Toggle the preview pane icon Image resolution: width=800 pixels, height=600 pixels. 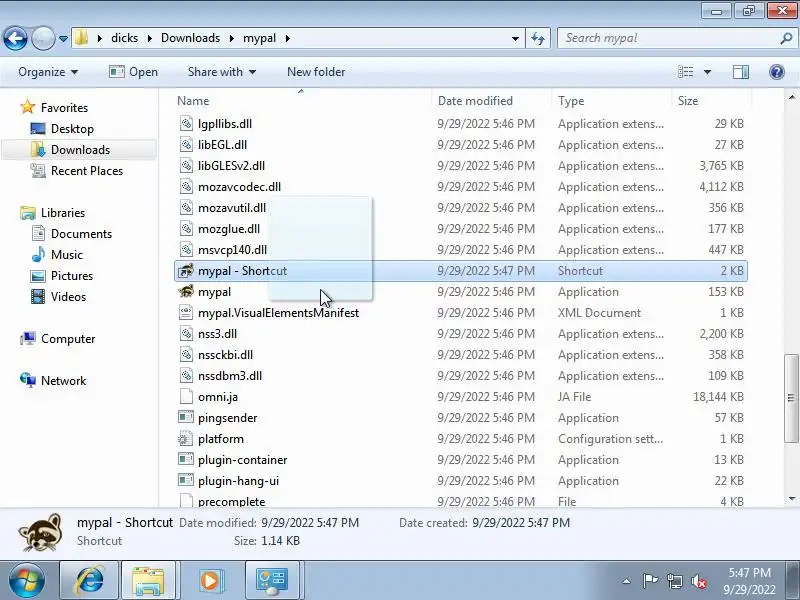click(x=741, y=72)
